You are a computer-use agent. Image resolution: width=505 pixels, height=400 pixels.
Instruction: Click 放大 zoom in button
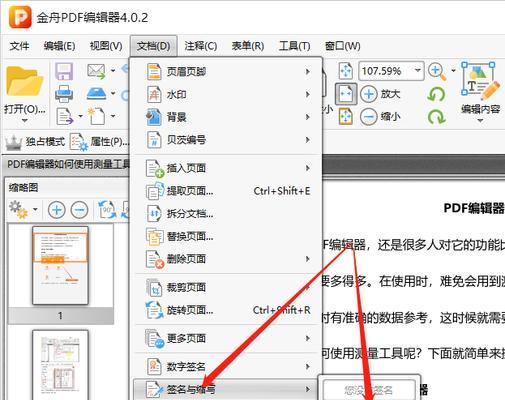380,94
